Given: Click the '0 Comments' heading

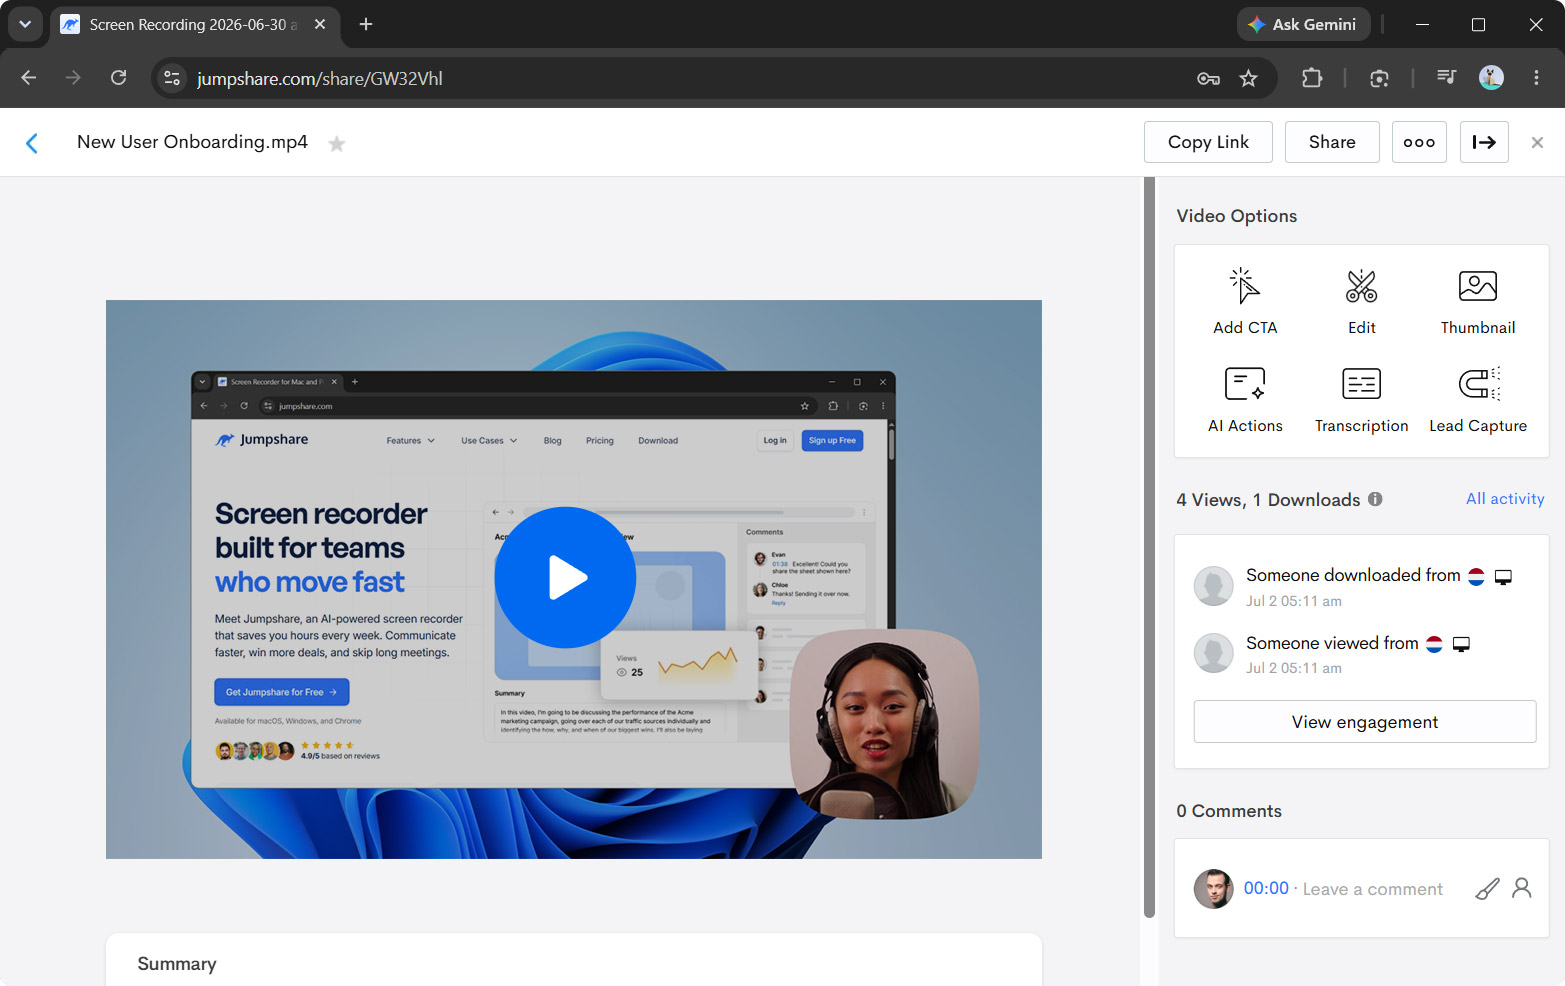Looking at the screenshot, I should pyautogui.click(x=1229, y=811).
